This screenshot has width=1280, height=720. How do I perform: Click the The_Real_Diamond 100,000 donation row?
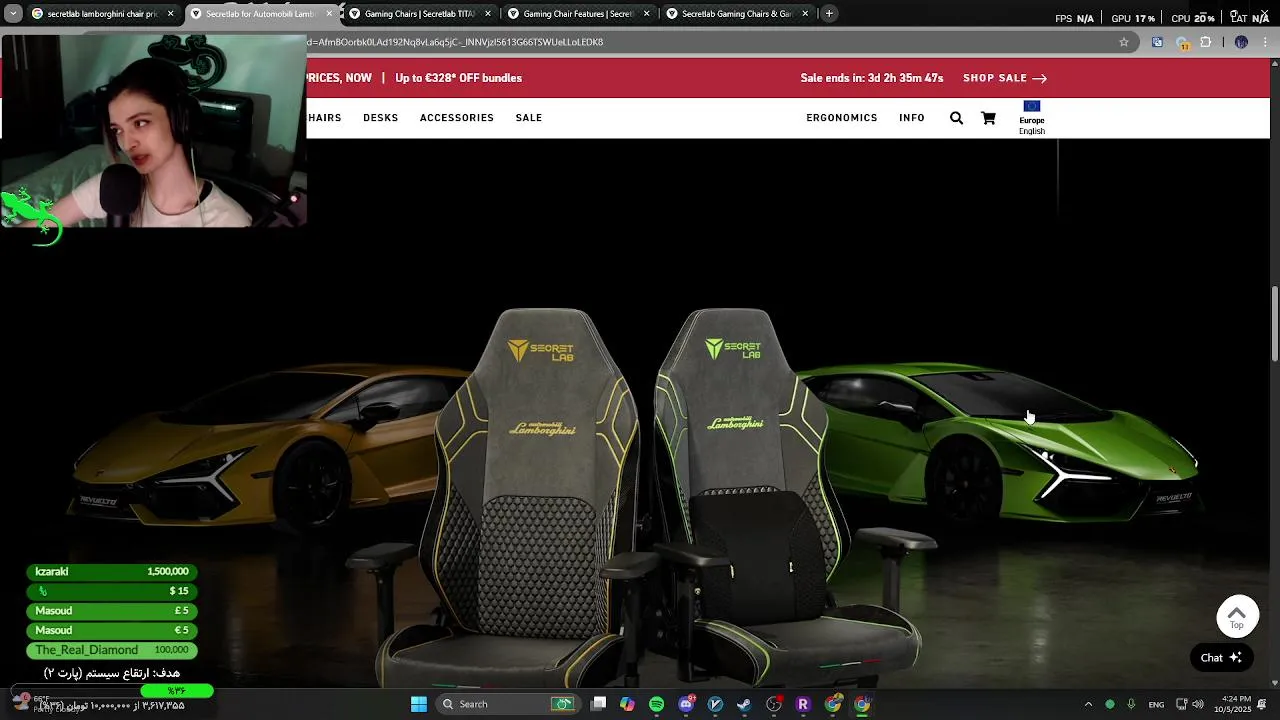[x=111, y=650]
